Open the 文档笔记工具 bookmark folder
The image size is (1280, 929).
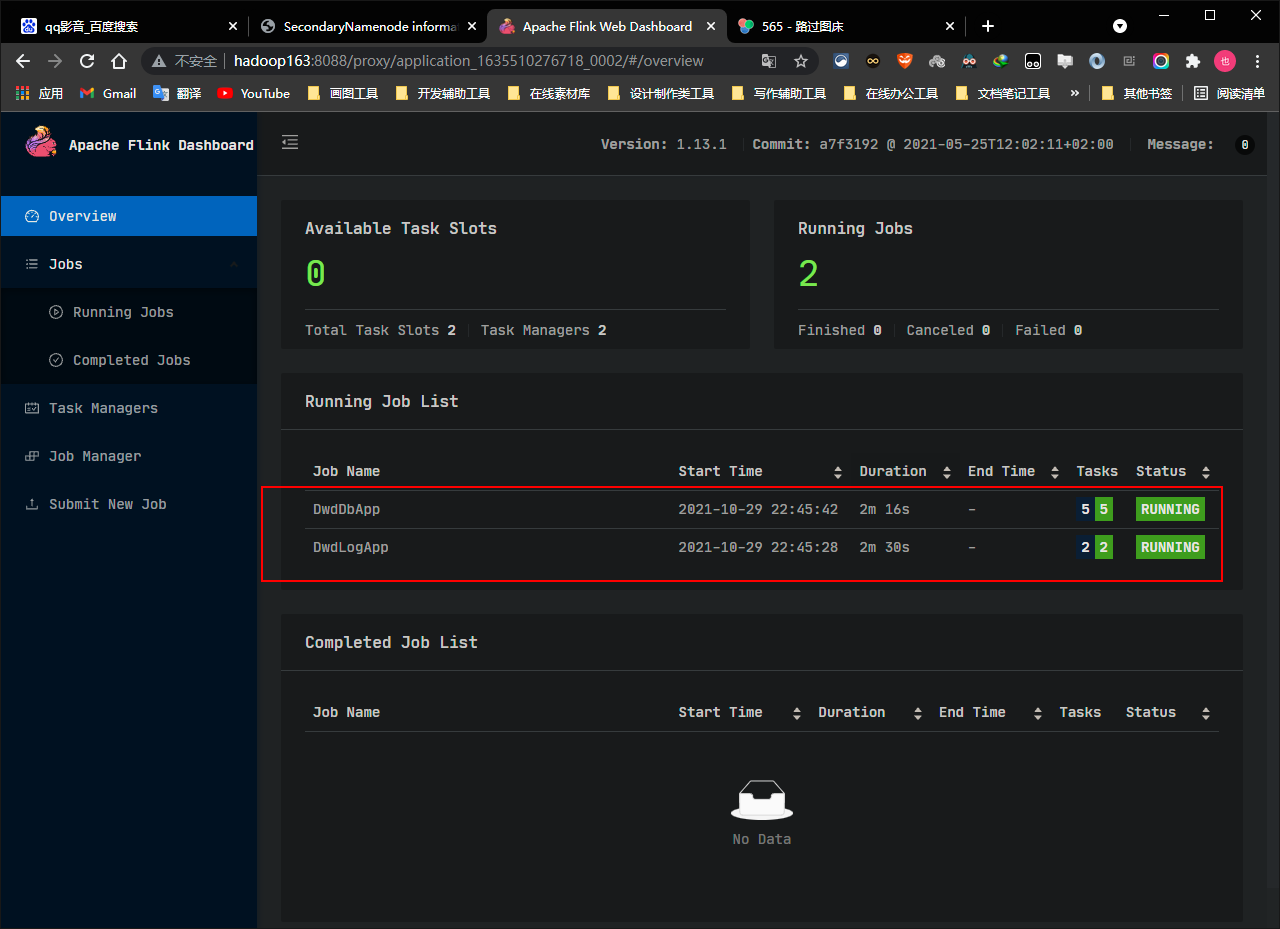pyautogui.click(x=1003, y=93)
